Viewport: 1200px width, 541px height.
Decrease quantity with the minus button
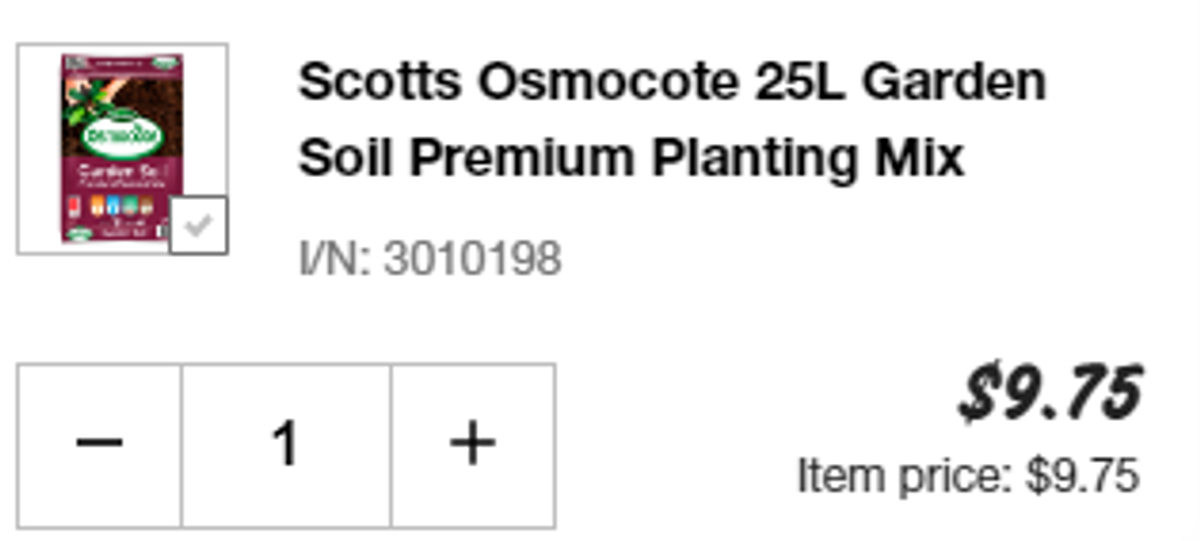(x=99, y=445)
